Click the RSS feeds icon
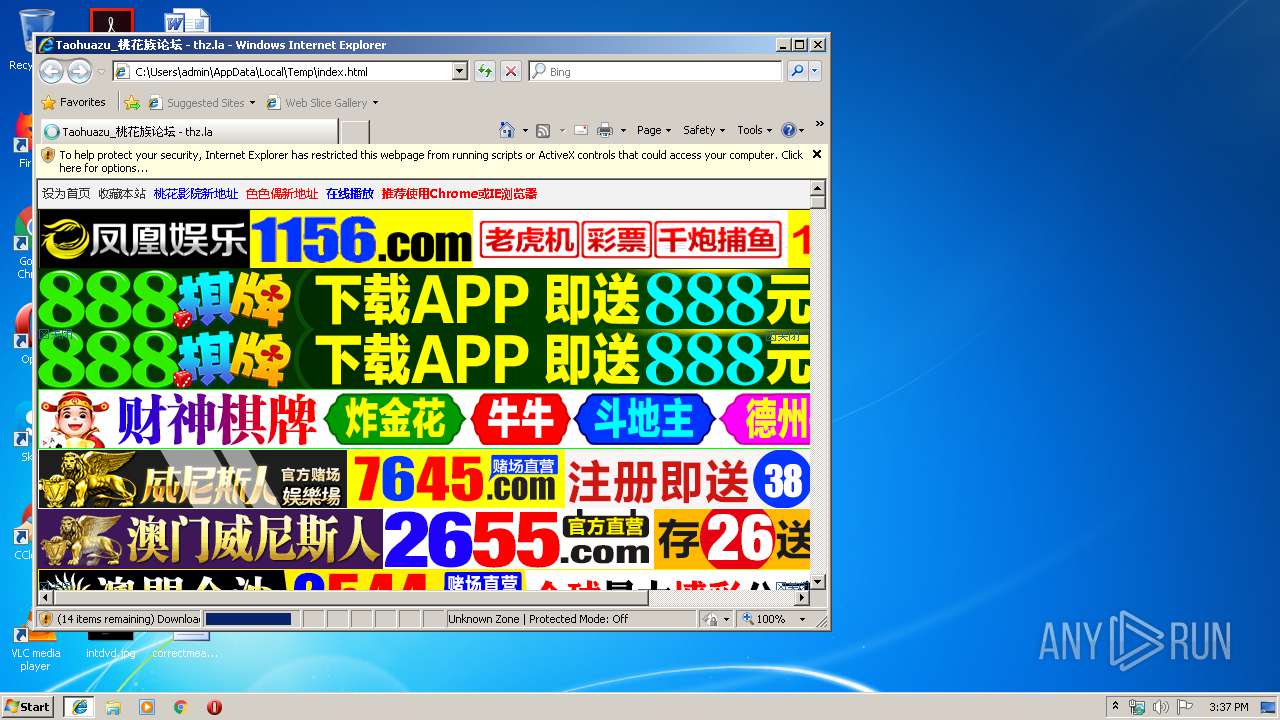Image resolution: width=1280 pixels, height=720 pixels. 543,130
